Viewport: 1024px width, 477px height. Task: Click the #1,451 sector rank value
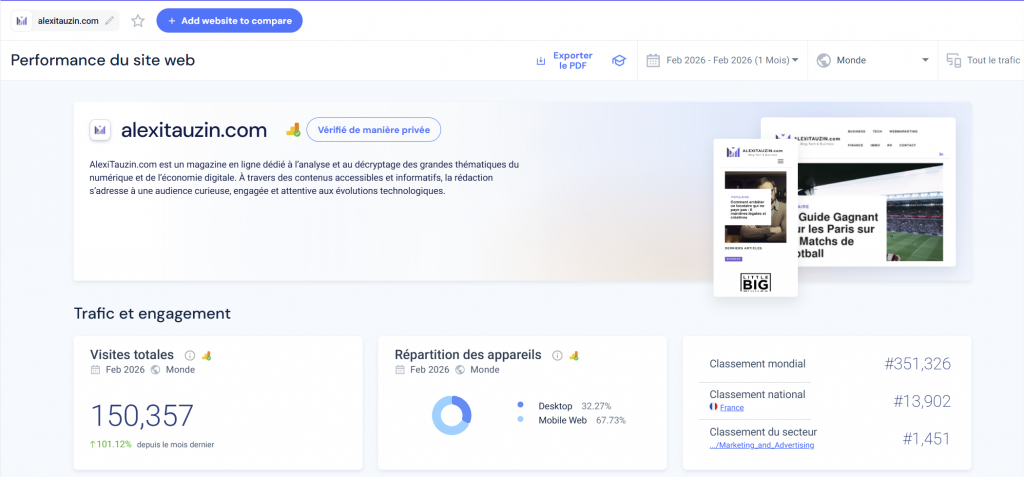click(x=927, y=439)
